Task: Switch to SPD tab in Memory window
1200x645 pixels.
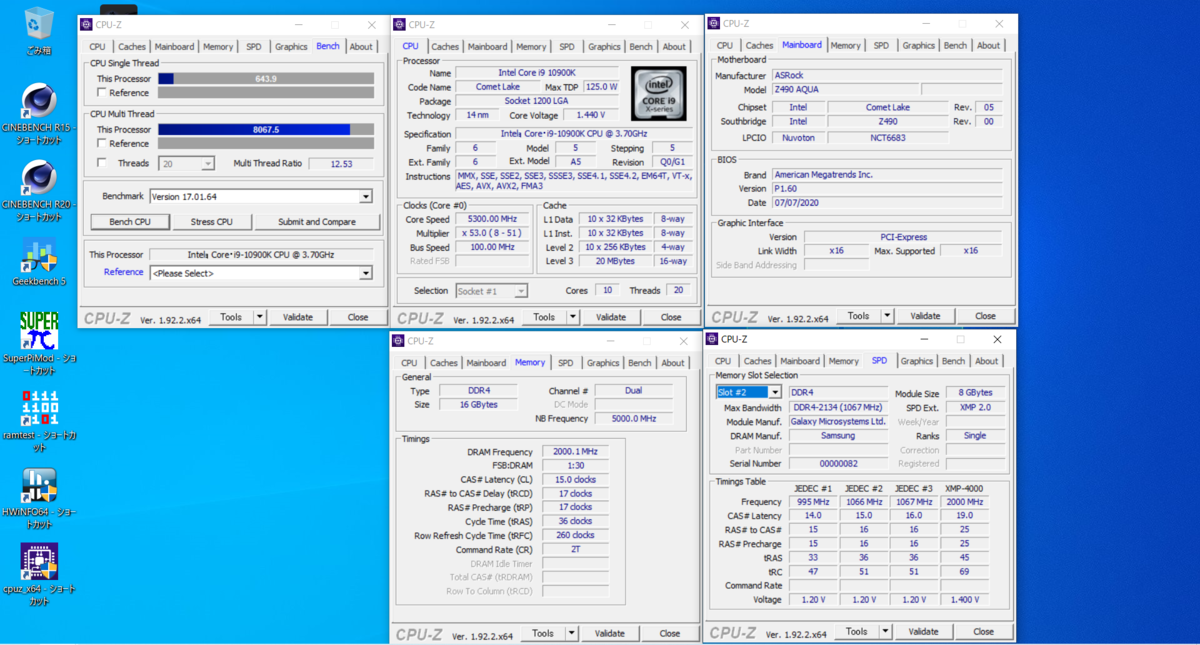Action: pos(566,363)
